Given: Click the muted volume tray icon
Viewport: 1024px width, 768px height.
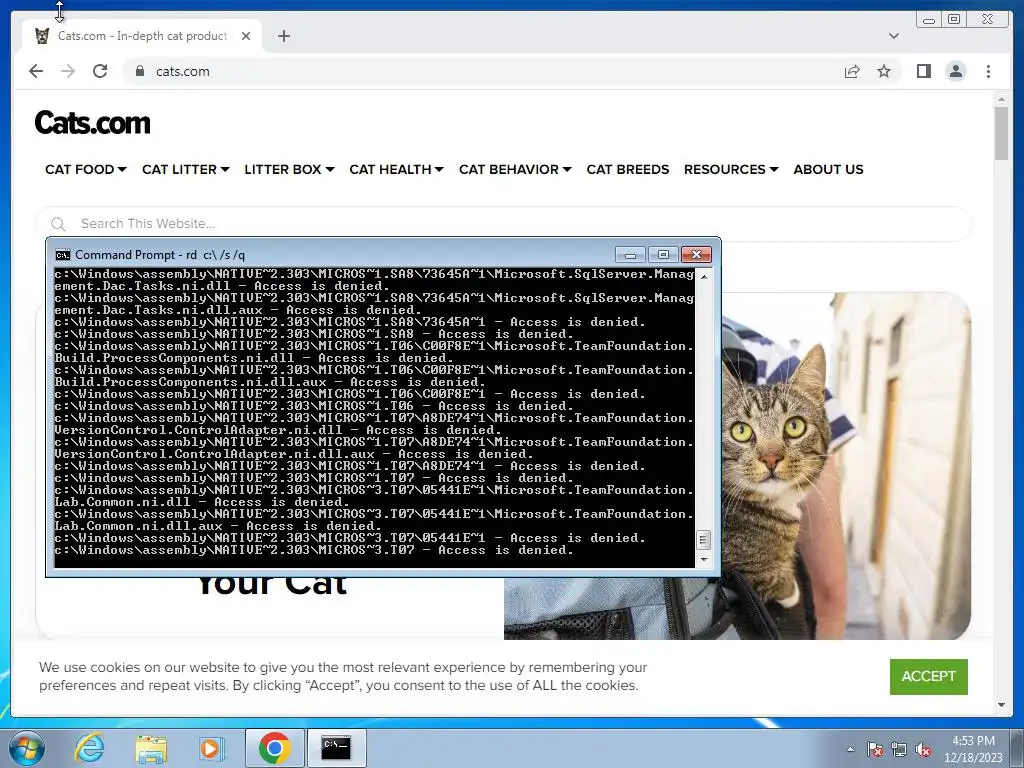Looking at the screenshot, I should [923, 749].
